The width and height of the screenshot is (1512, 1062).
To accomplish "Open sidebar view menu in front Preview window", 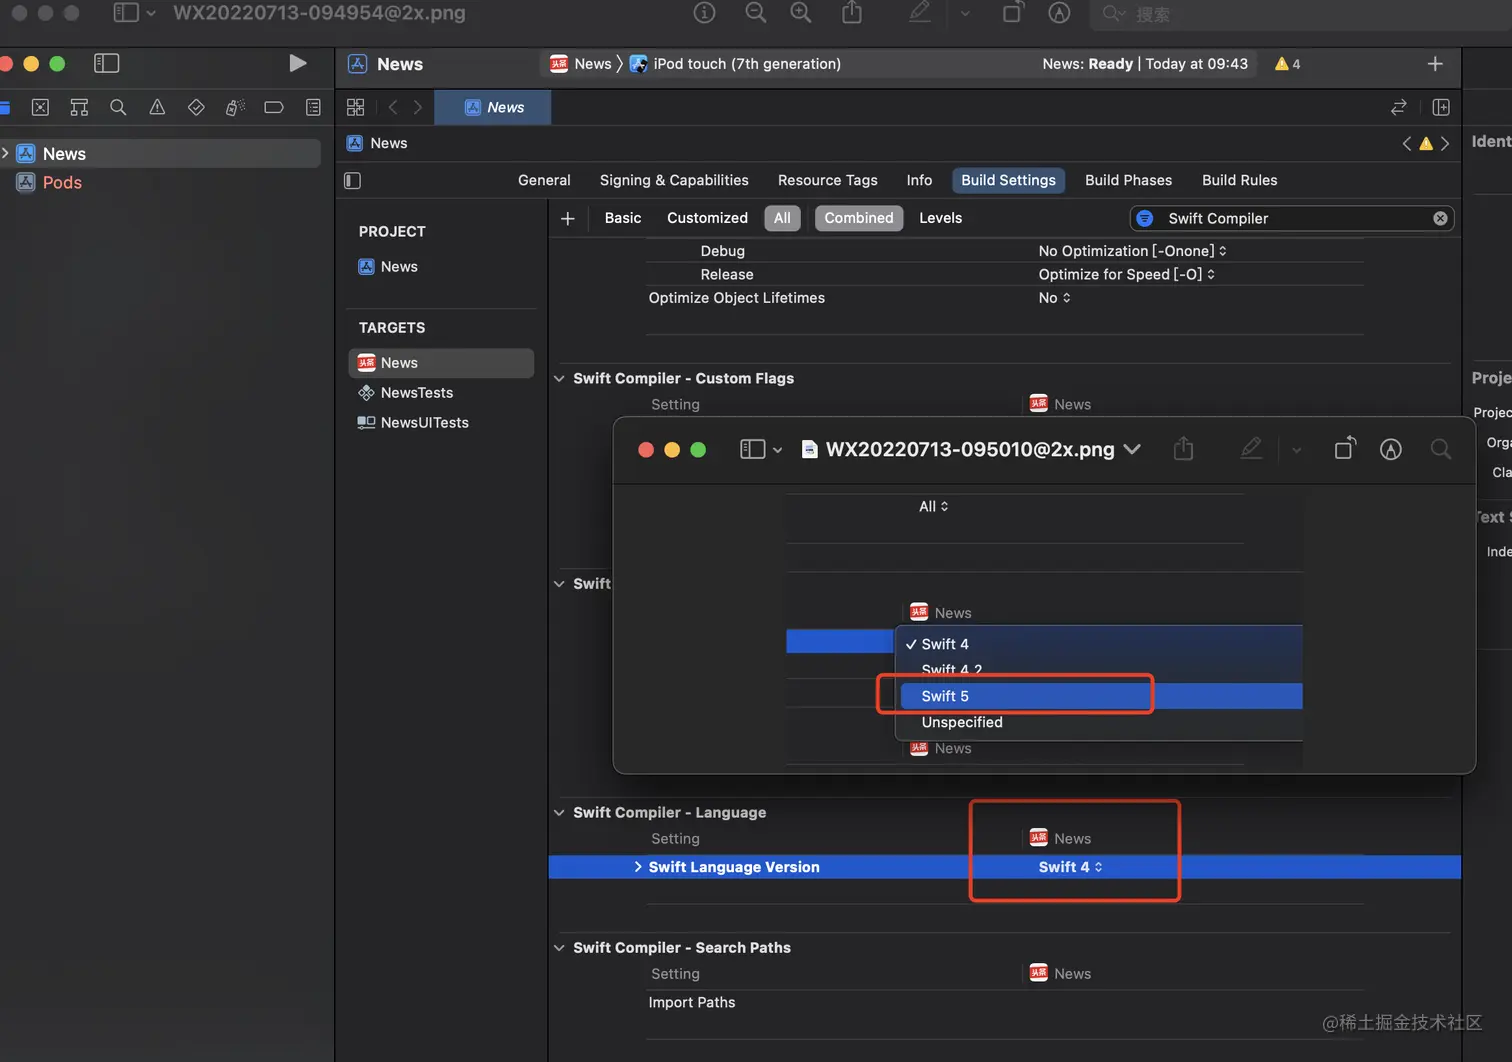I will pos(761,449).
